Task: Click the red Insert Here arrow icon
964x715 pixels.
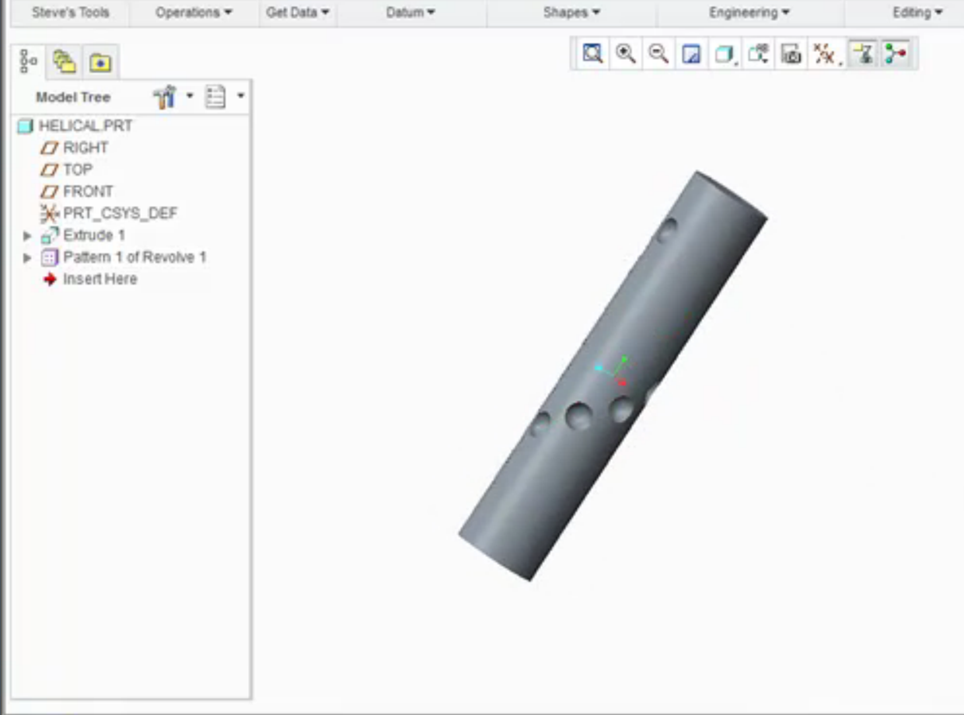Action: 49,279
